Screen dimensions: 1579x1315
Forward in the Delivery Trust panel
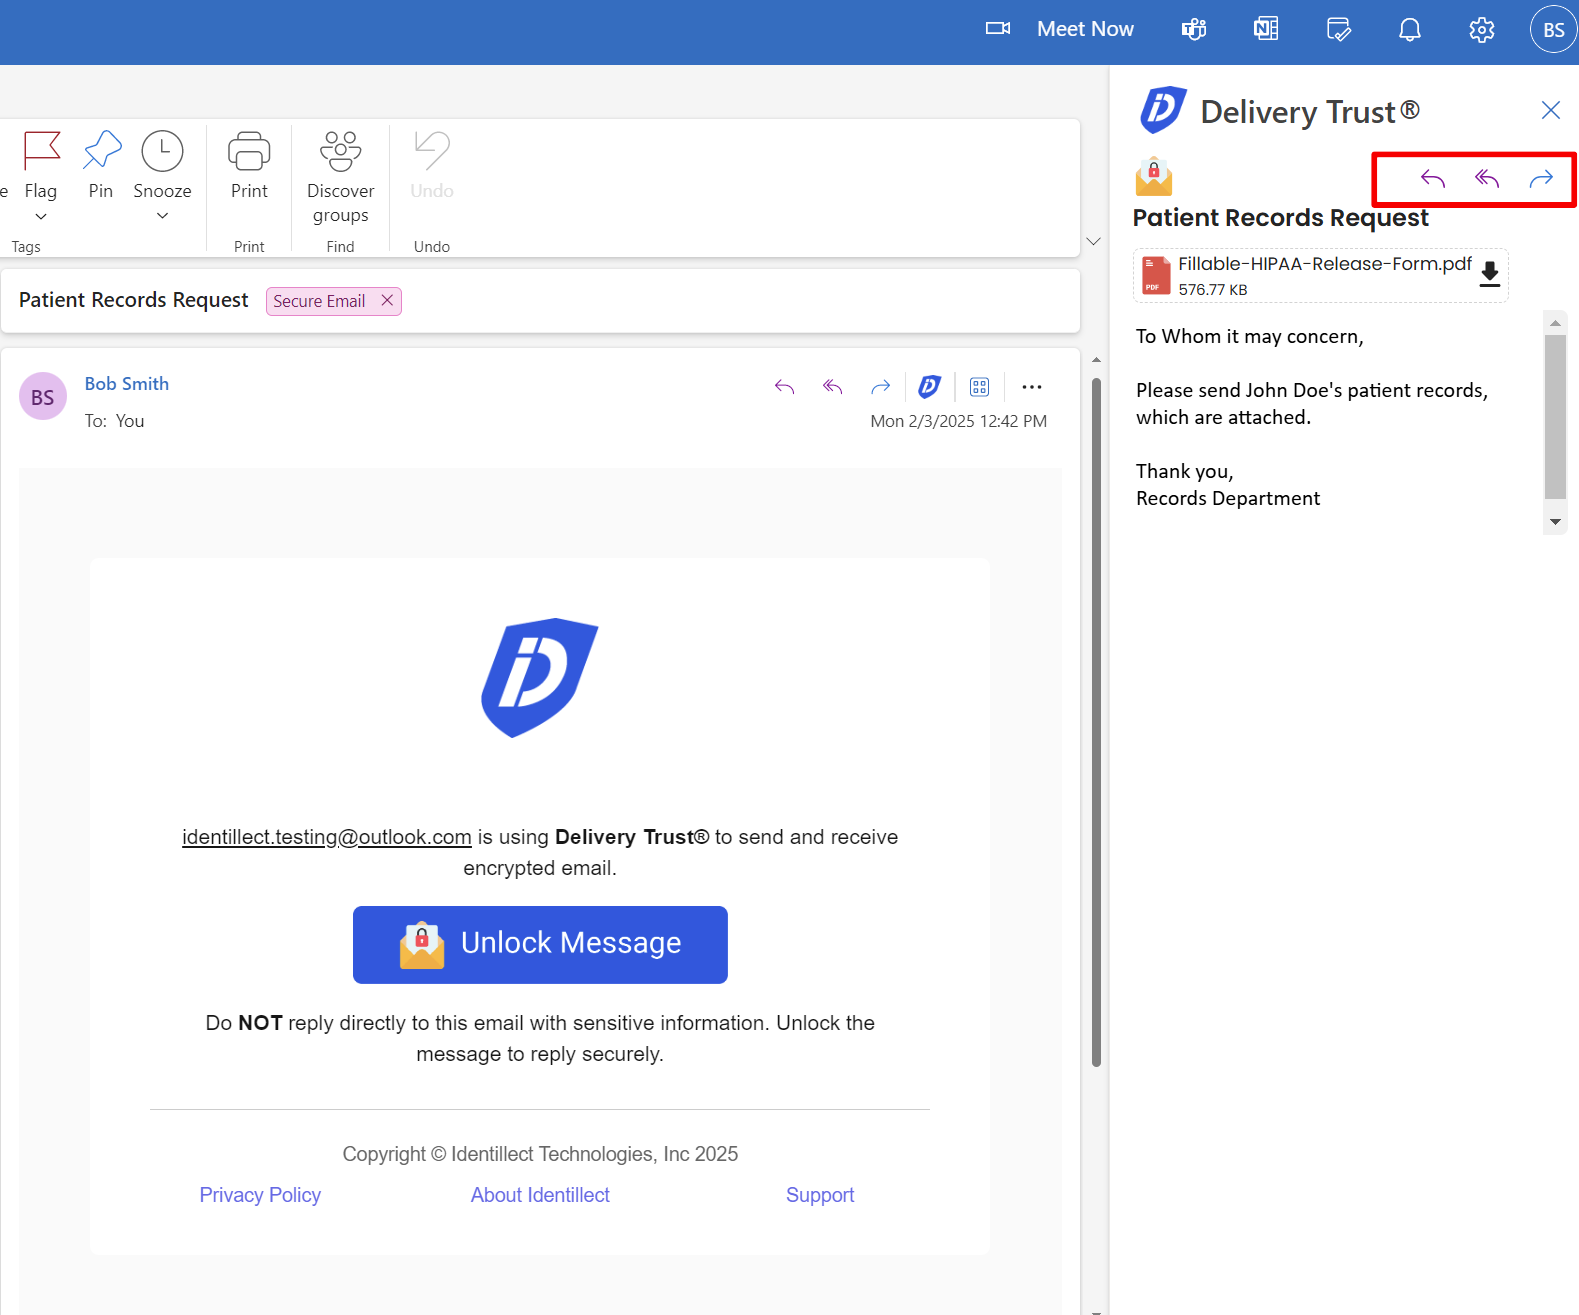pos(1541,179)
